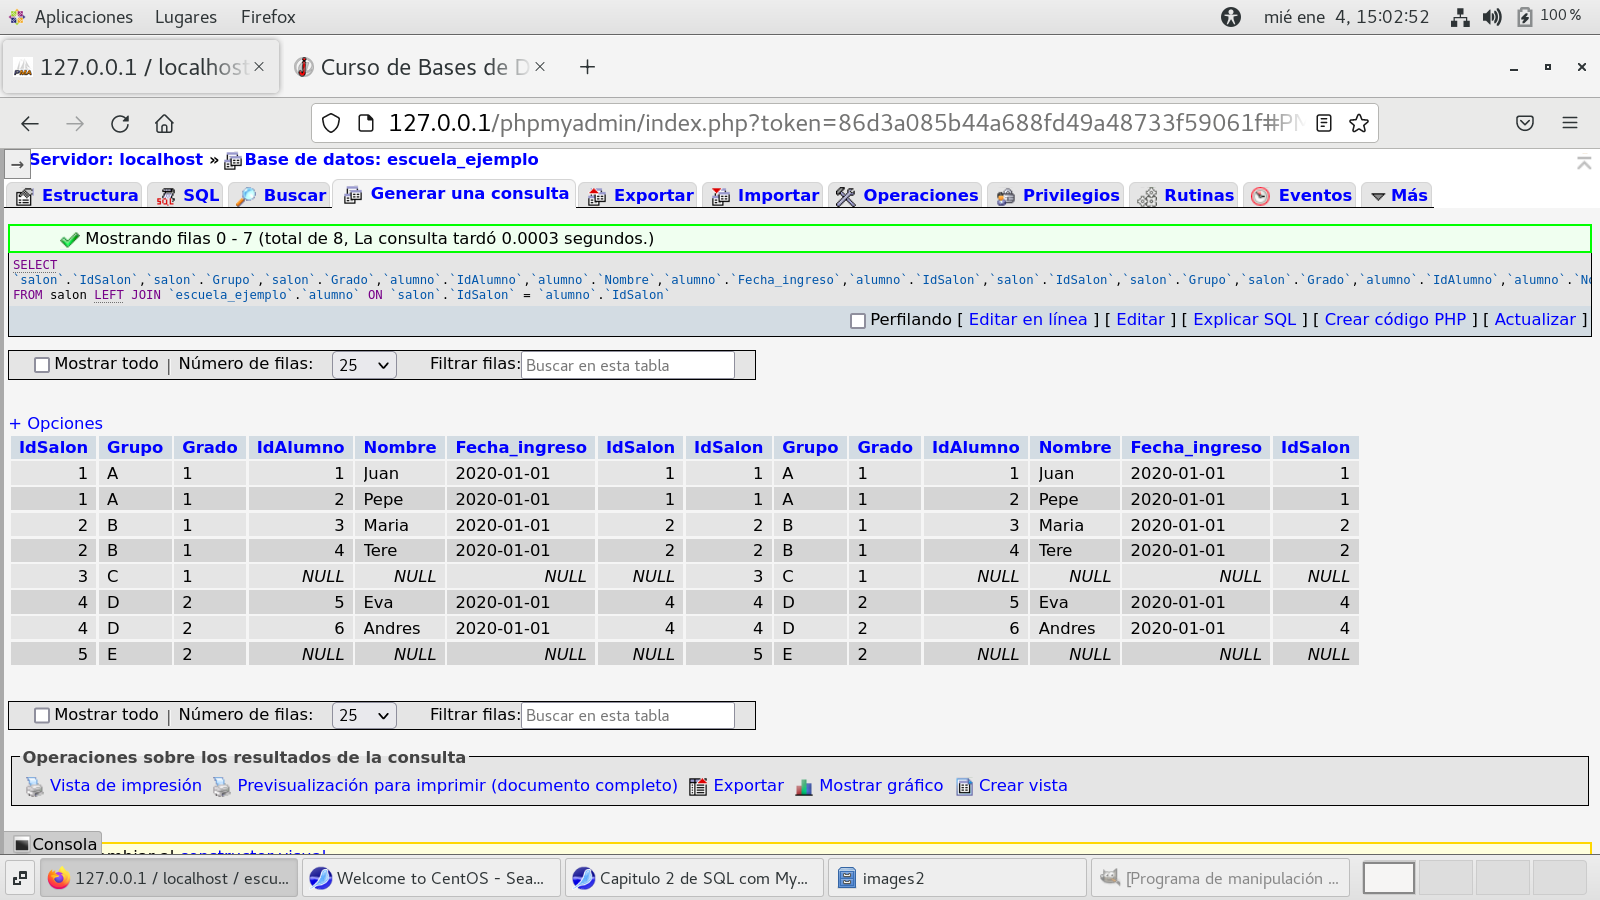Check the top Mostrar todo checkbox
The height and width of the screenshot is (900, 1600).
pos(42,365)
